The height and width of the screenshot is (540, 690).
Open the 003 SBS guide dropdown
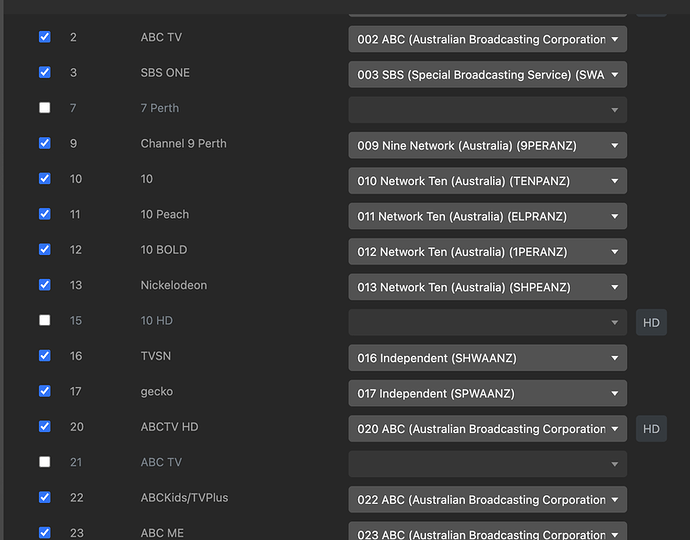(488, 74)
